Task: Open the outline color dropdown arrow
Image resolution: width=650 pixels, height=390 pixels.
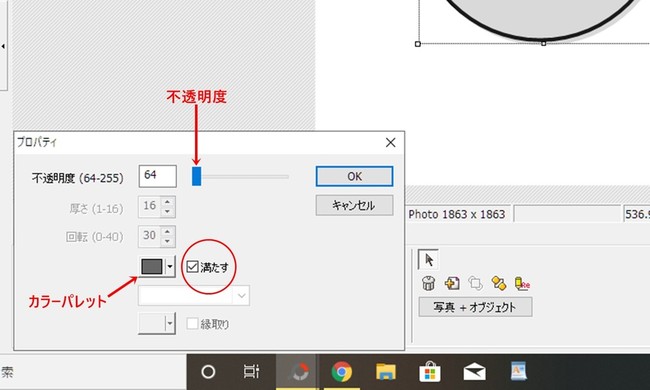Action: (x=170, y=324)
